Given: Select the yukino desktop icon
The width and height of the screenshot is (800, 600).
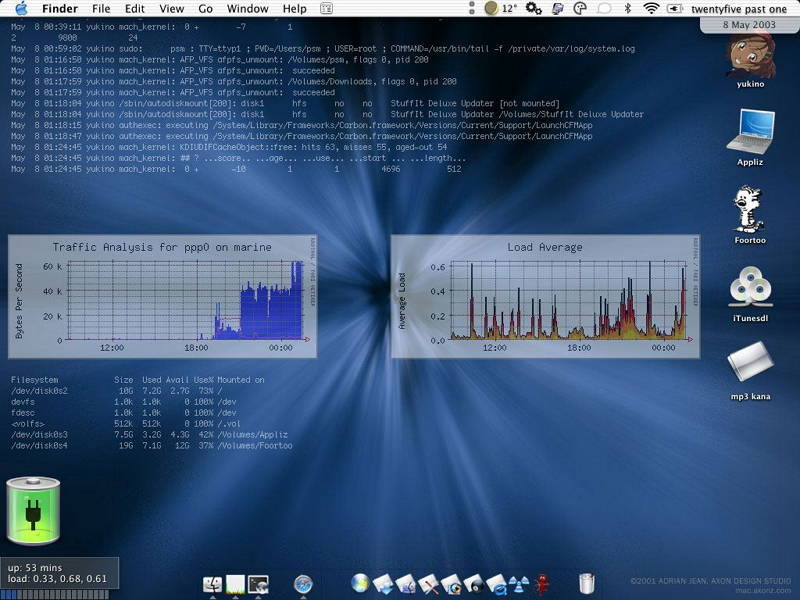Looking at the screenshot, I should [750, 60].
